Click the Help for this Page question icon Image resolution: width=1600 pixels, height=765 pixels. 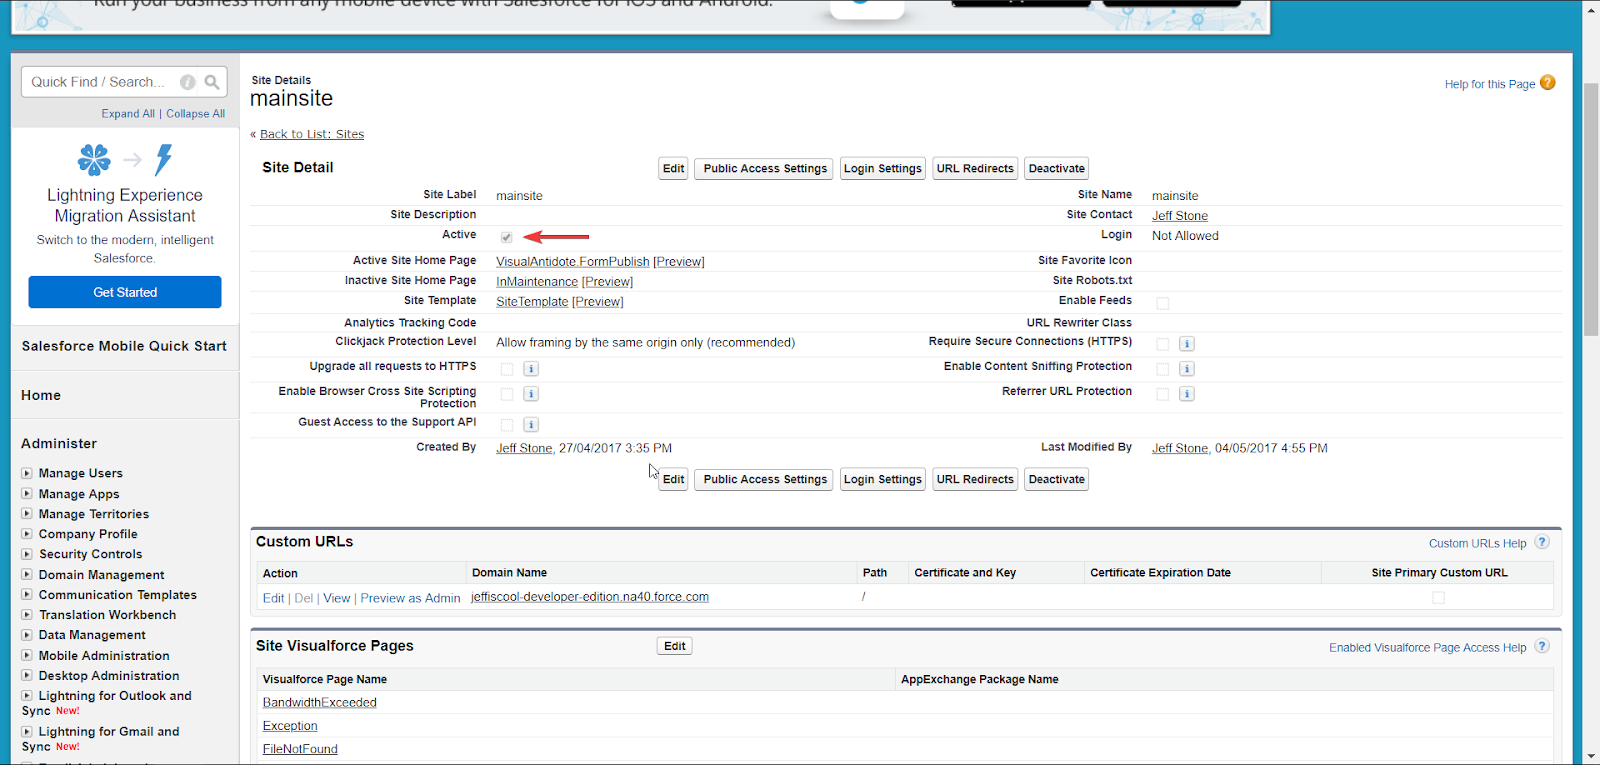pos(1547,83)
